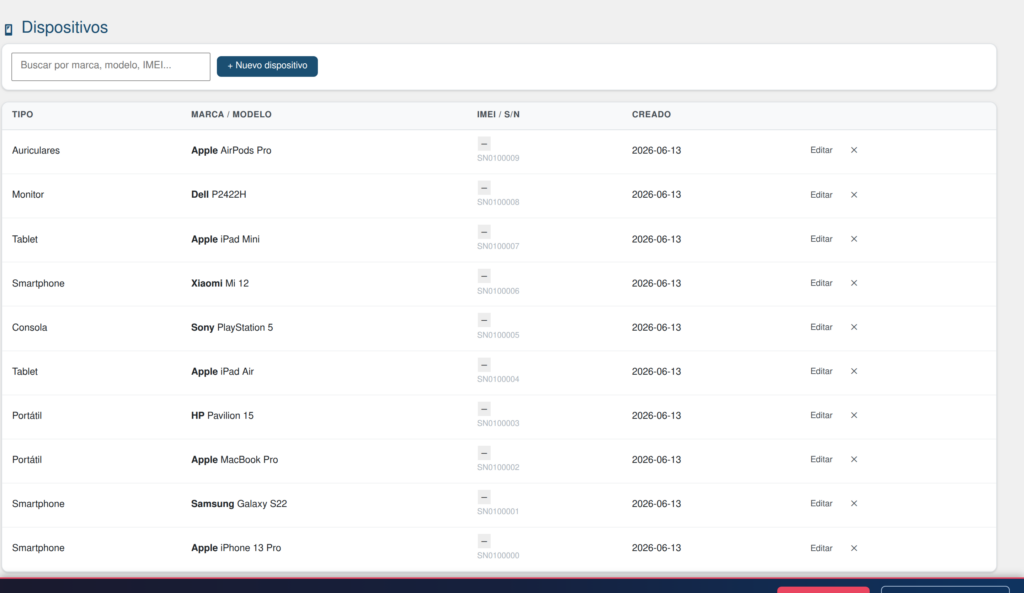
Task: Click serial number SN0100008
Action: coord(498,202)
